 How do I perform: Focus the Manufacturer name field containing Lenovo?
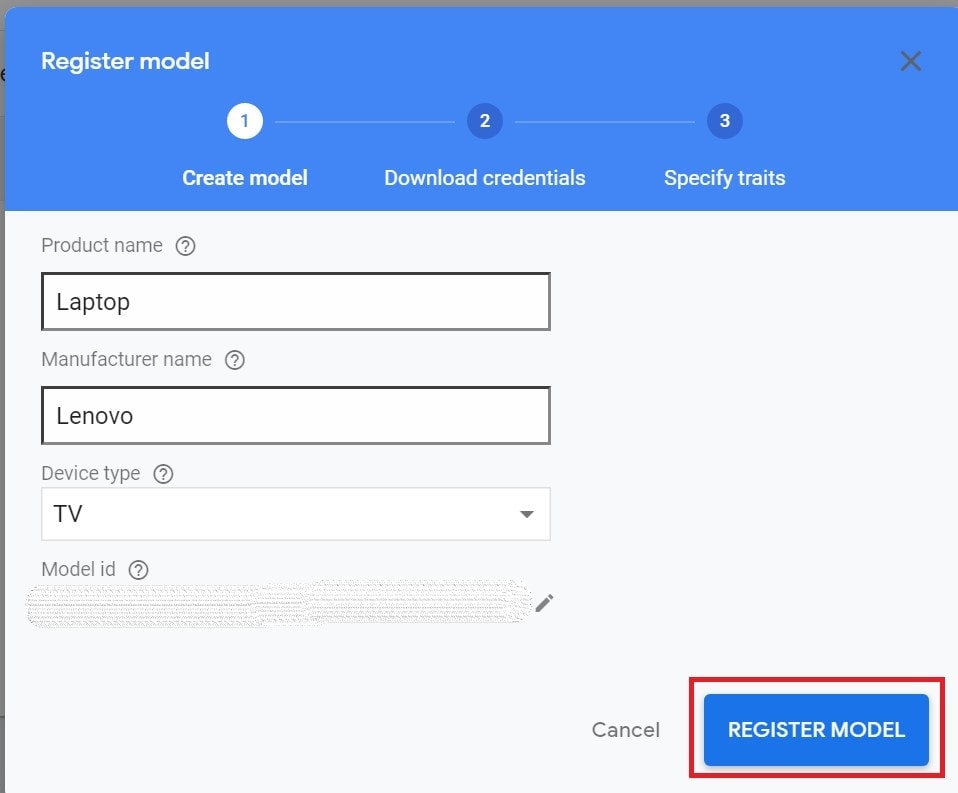(296, 415)
